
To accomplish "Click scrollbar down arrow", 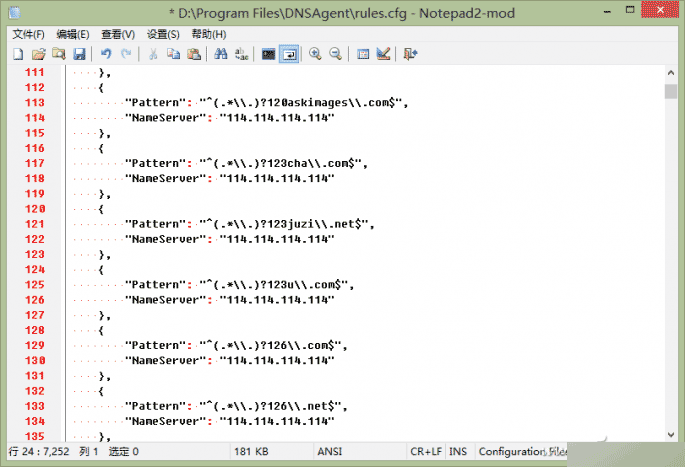I will 671,435.
